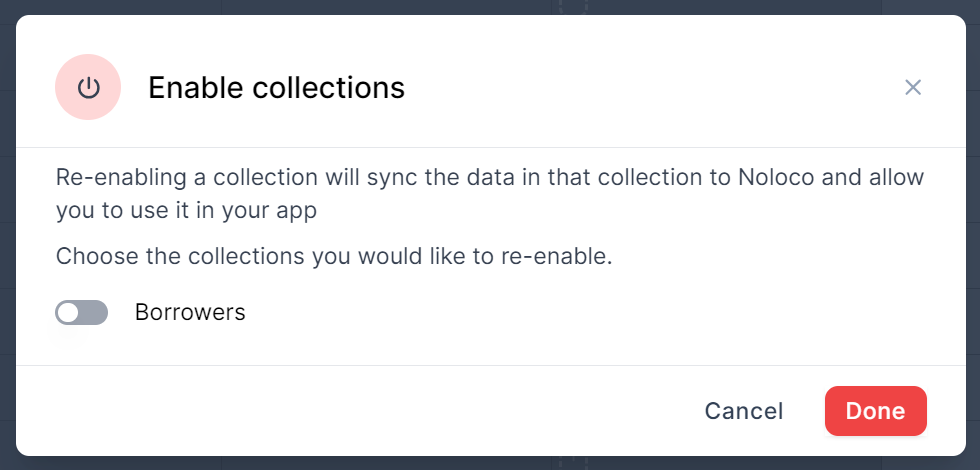This screenshot has height=470, width=980.
Task: Click the Choose the collections instruction line
Action: pos(333,256)
